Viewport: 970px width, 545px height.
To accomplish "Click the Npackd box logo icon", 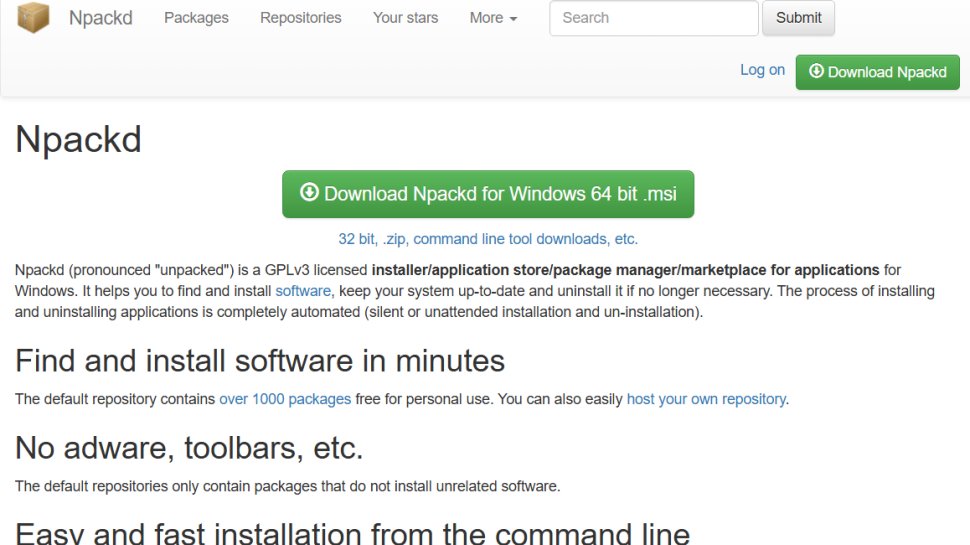I will pos(33,17).
